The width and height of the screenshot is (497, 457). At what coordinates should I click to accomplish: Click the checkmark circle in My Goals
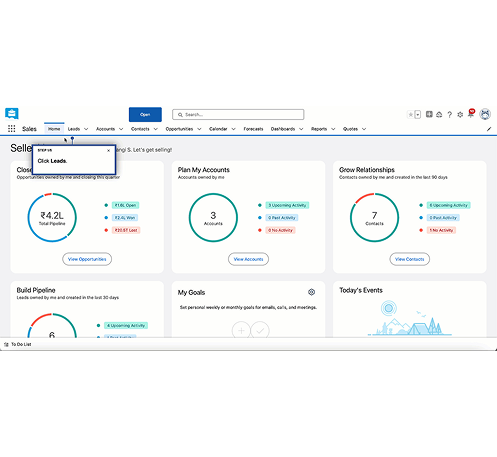click(x=260, y=330)
